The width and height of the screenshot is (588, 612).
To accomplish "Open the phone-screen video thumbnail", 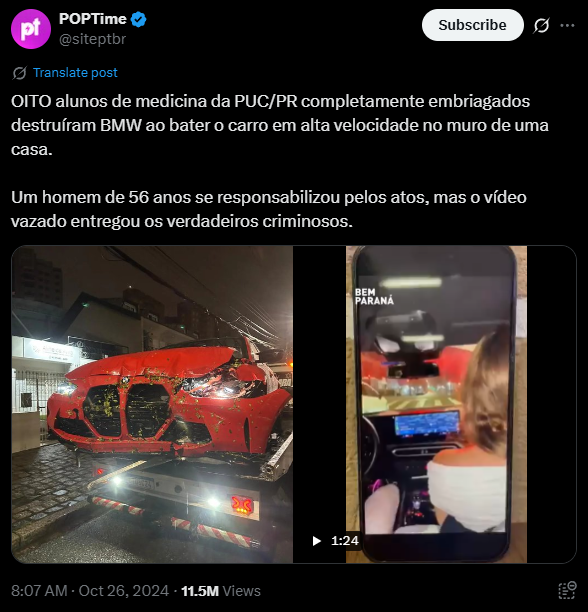I will [x=435, y=404].
